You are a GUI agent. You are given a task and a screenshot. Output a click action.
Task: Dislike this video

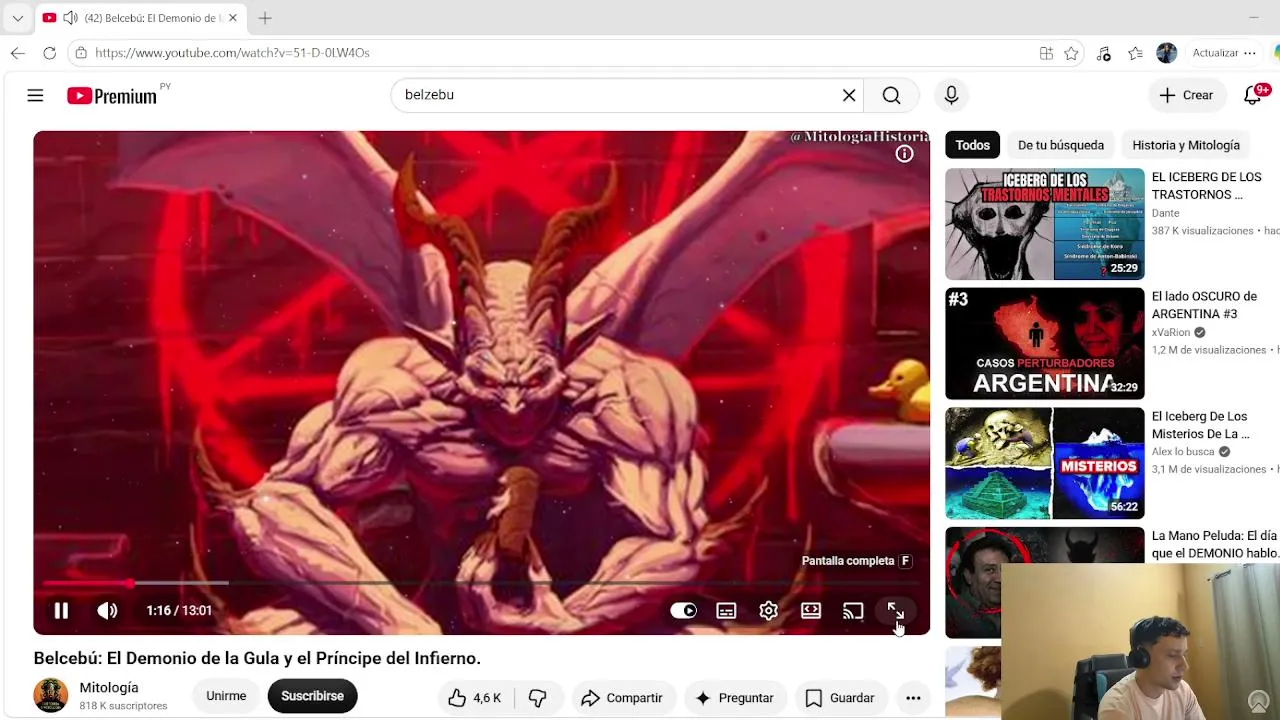tap(537, 698)
